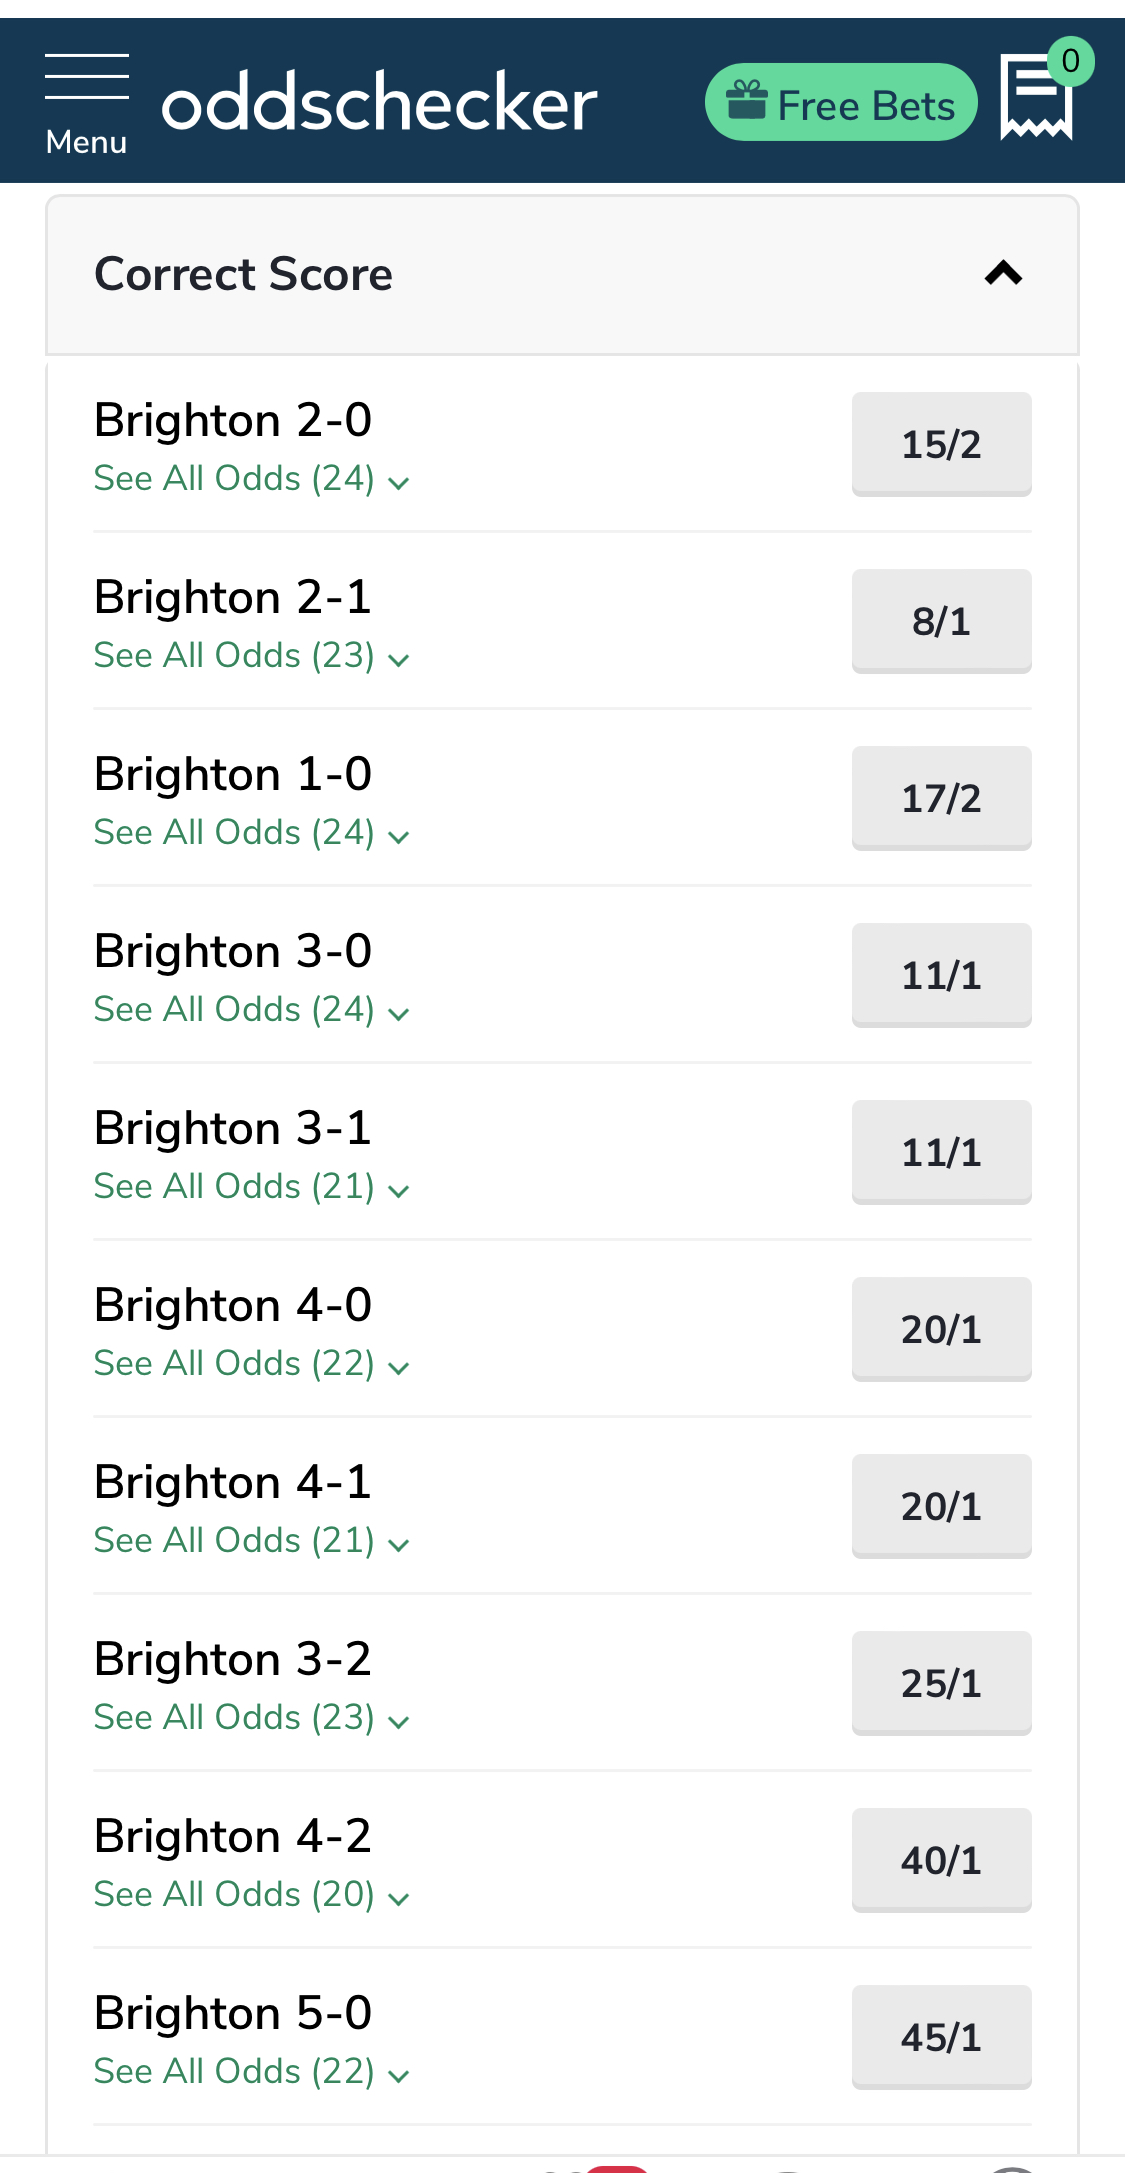Select the 17/2 odds for Brighton 1-0

(941, 798)
